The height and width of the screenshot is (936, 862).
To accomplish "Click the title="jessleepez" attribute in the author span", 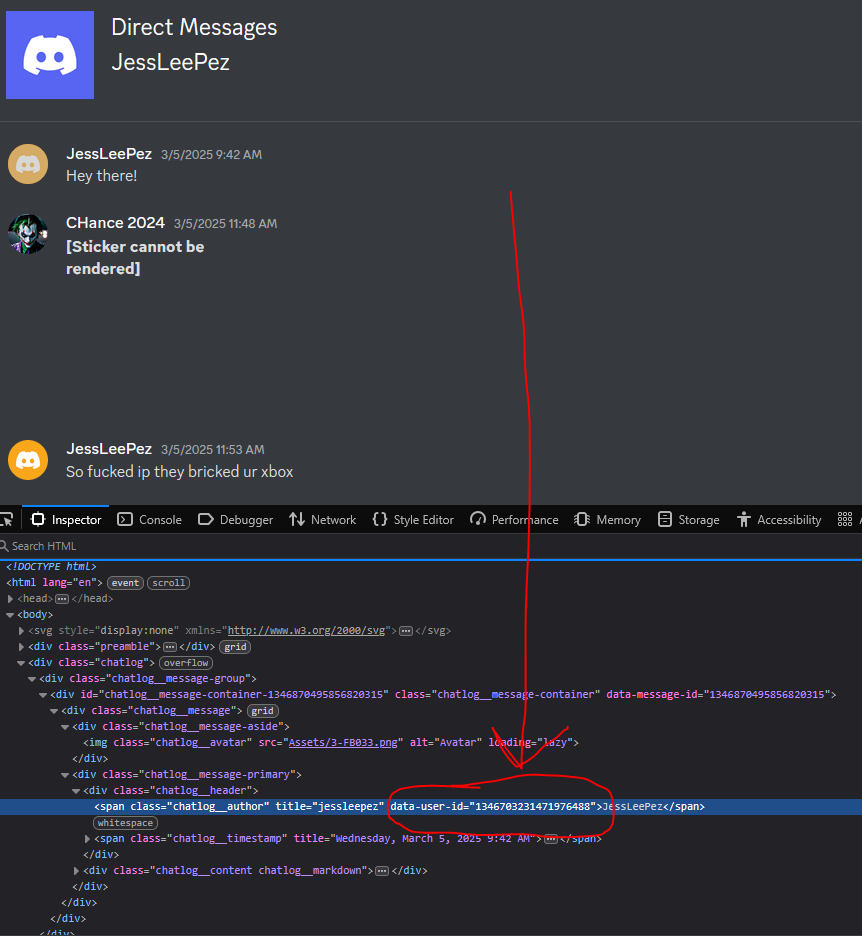I will pyautogui.click(x=330, y=806).
